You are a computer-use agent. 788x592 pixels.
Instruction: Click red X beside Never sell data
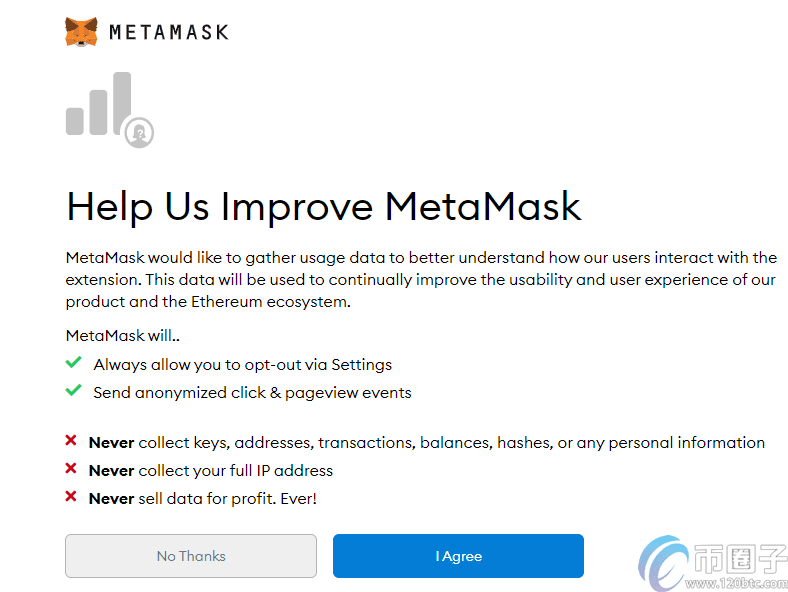[x=71, y=497]
